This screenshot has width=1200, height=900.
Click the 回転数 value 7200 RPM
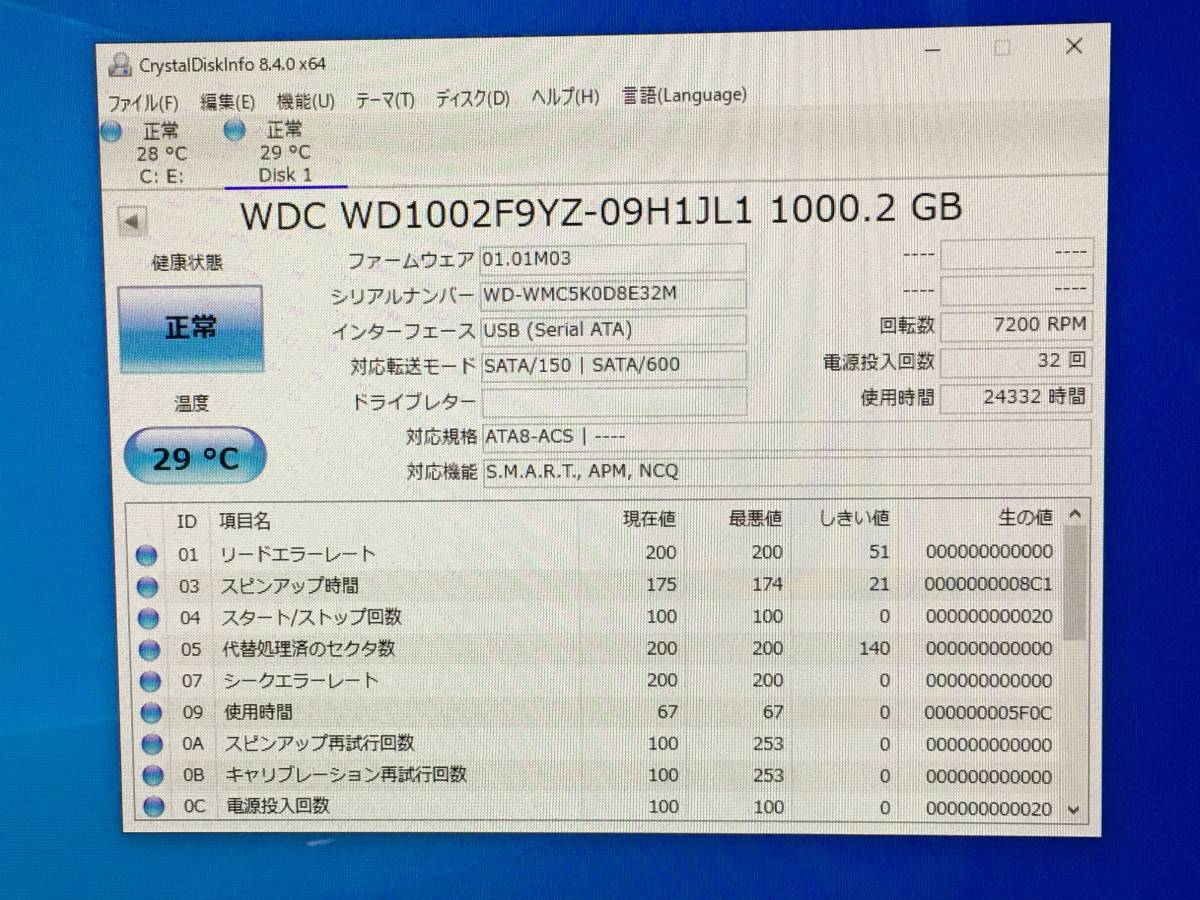[x=1016, y=325]
